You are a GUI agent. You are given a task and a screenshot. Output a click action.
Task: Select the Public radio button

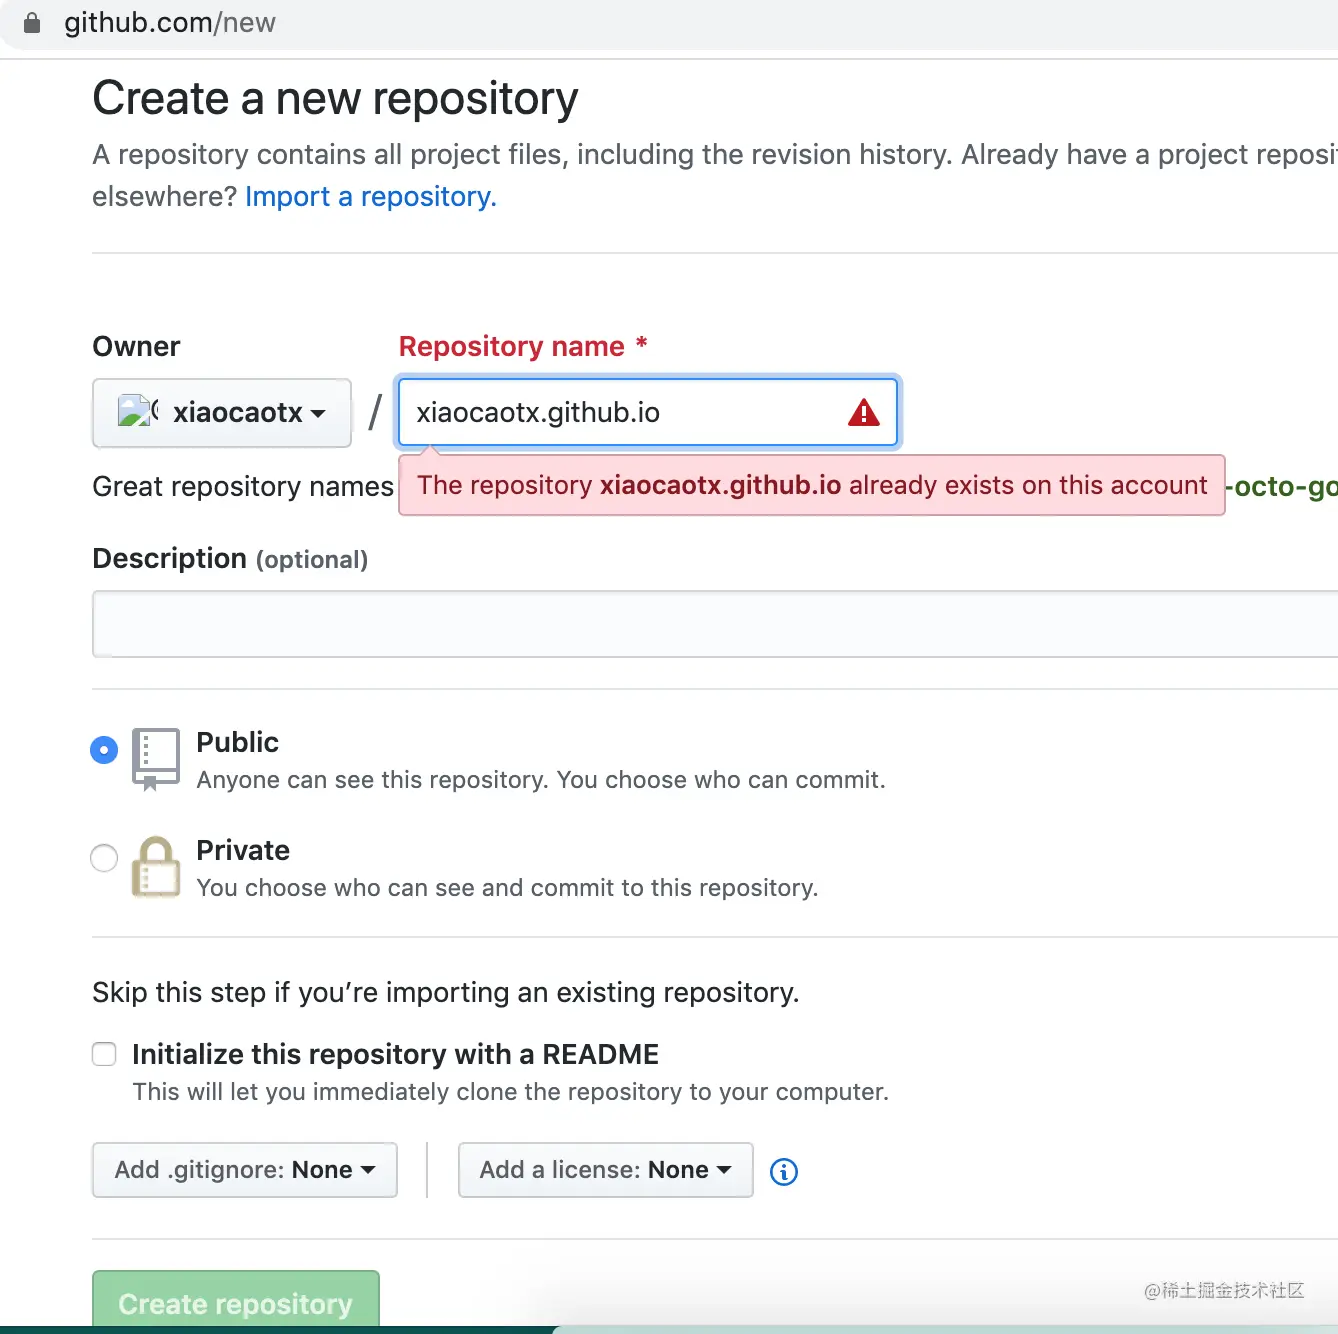(104, 750)
